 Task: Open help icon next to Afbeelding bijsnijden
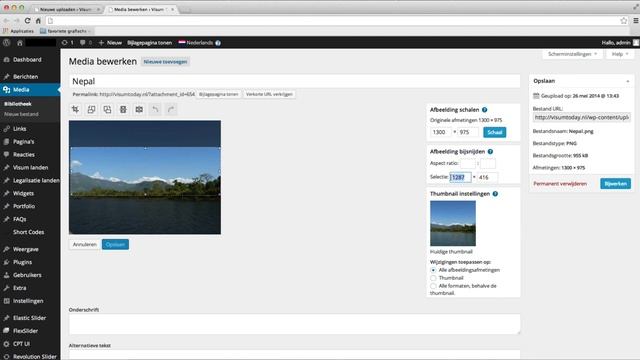point(490,151)
